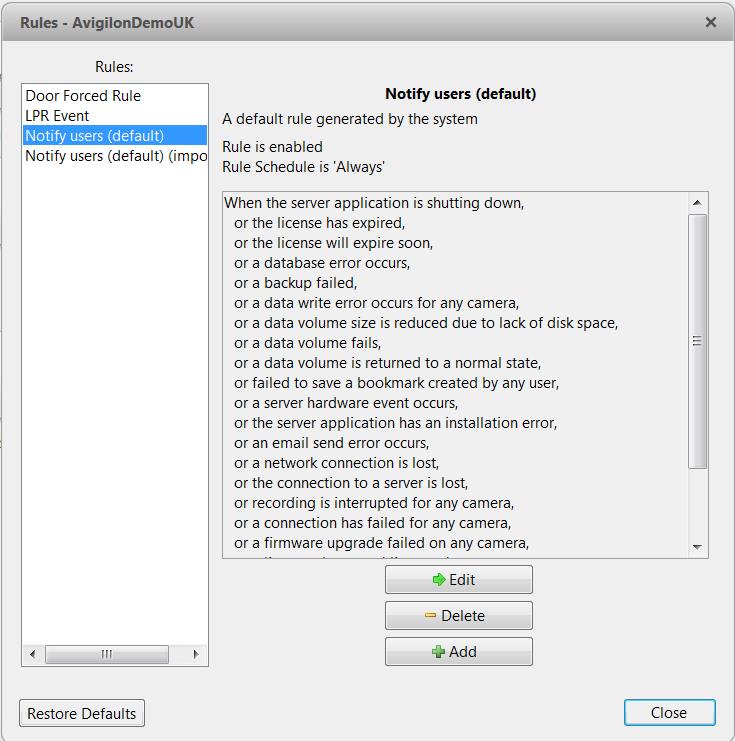Click the Add button label
Image resolution: width=735 pixels, height=741 pixels.
462,652
